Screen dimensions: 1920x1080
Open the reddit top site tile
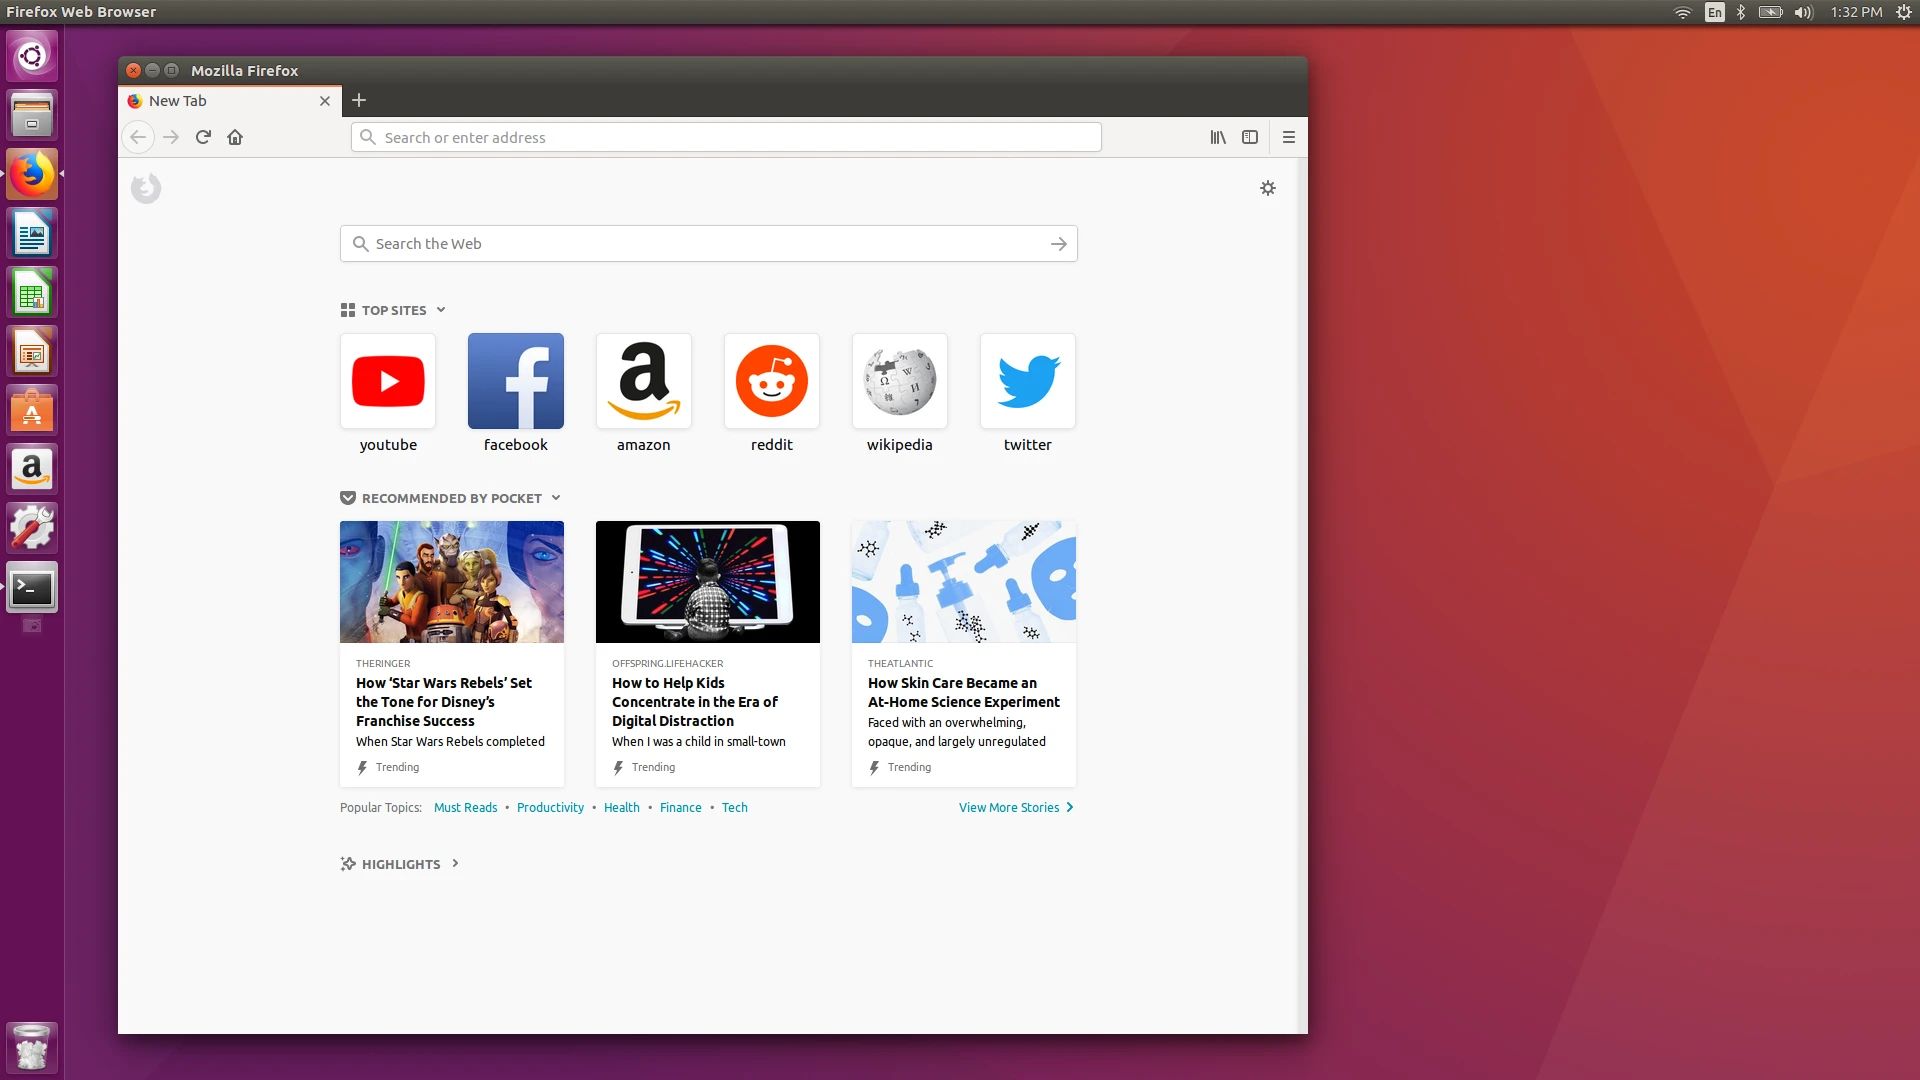click(x=772, y=392)
